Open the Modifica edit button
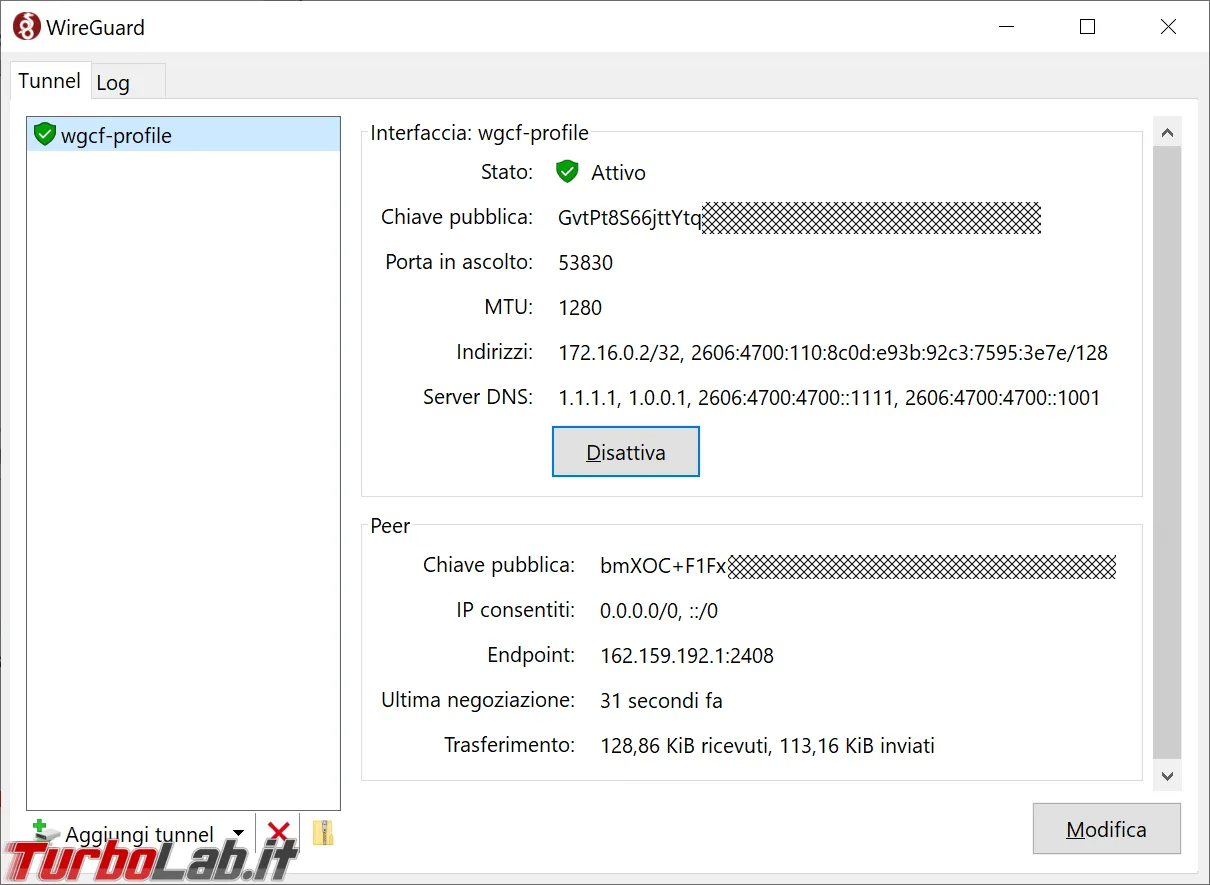1210x885 pixels. (1106, 829)
